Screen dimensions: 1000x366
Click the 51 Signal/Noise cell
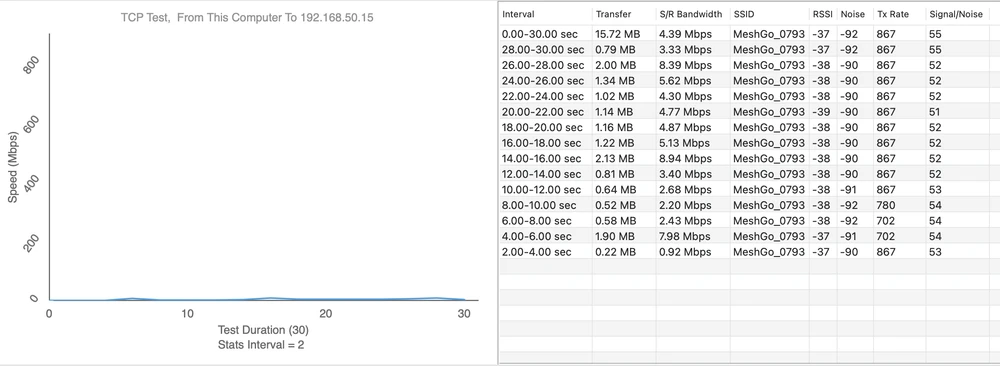pyautogui.click(x=936, y=112)
